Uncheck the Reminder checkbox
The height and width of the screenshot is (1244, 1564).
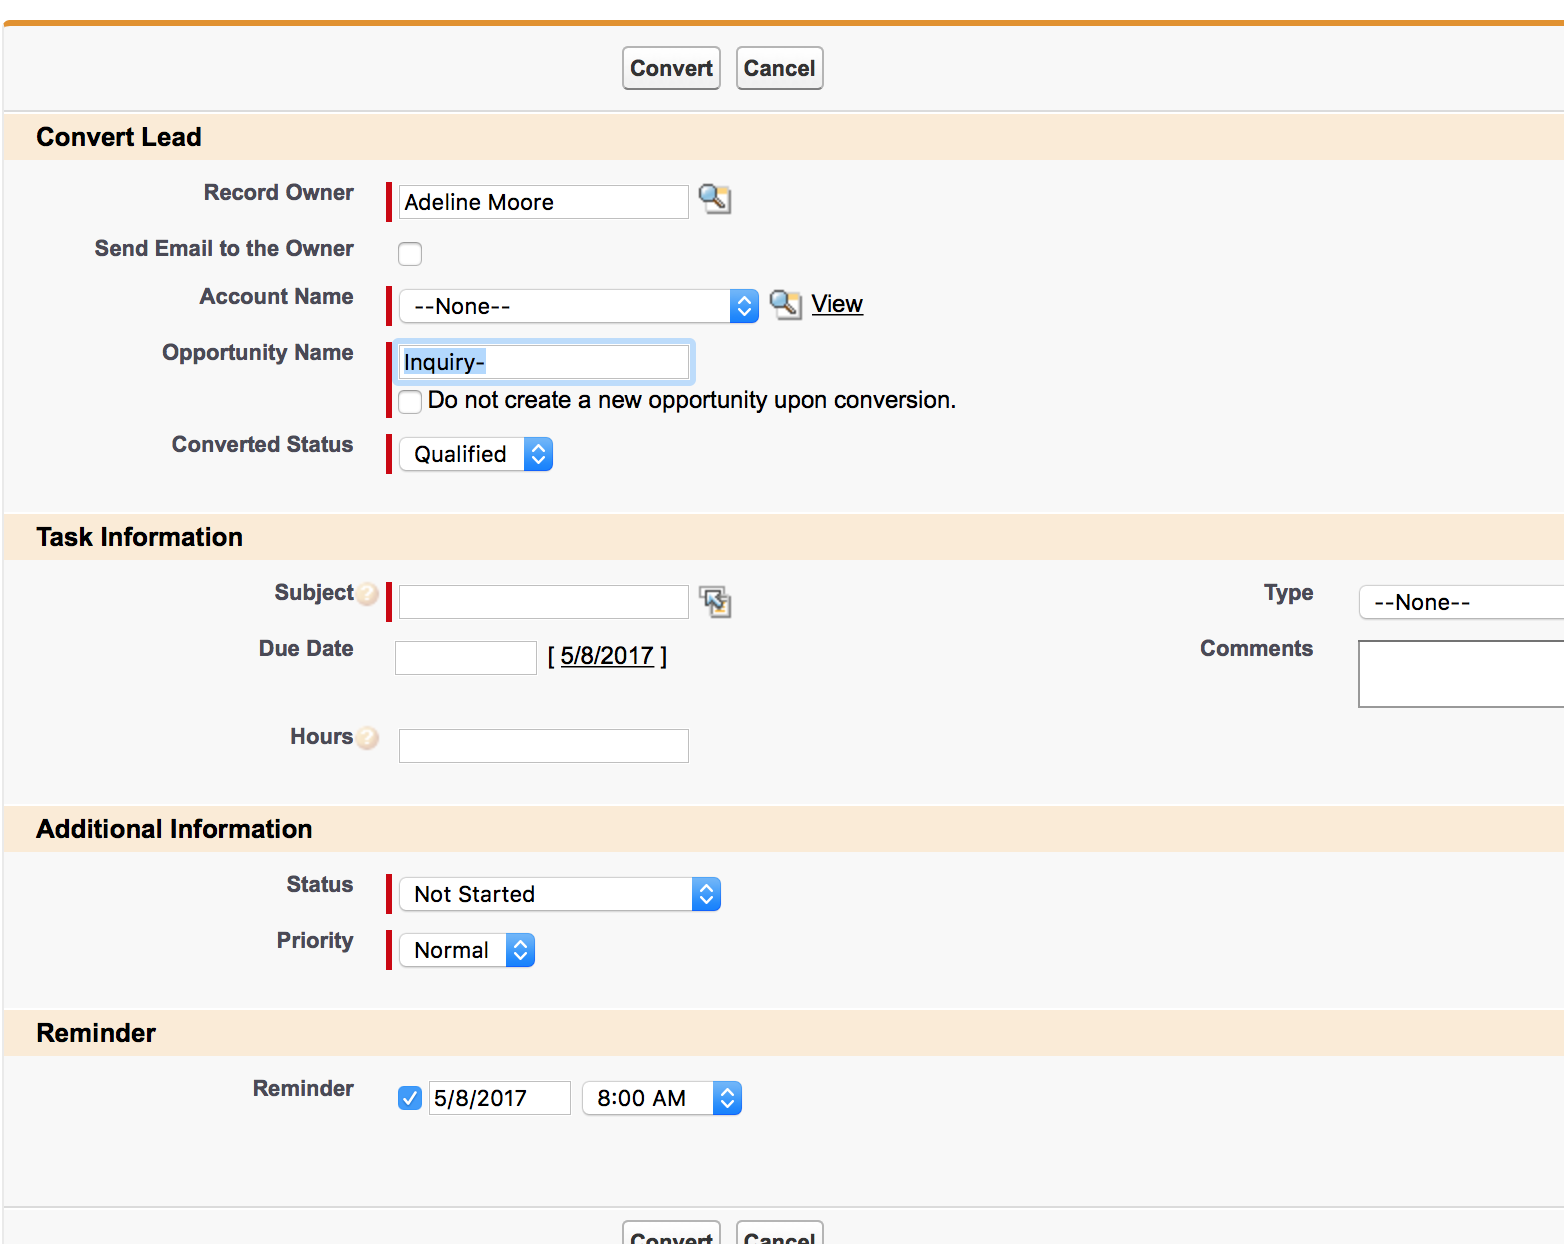tap(410, 1098)
